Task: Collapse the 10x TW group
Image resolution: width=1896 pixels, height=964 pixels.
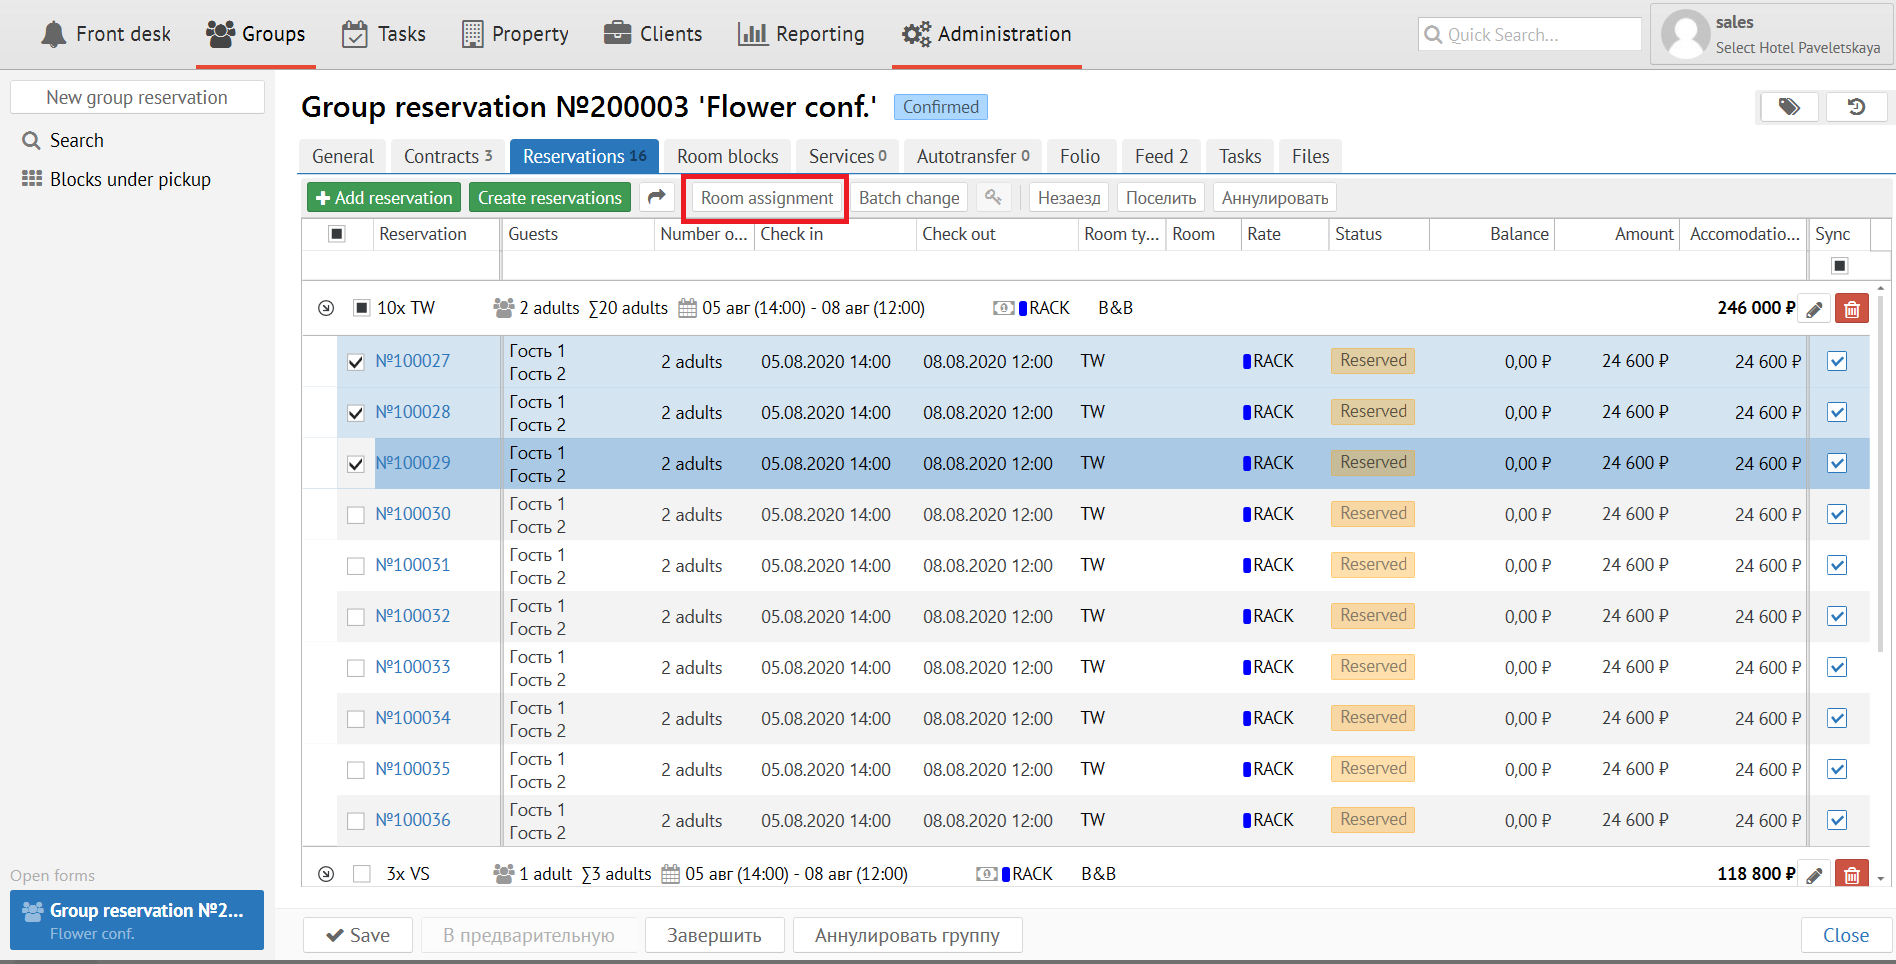Action: (x=326, y=308)
